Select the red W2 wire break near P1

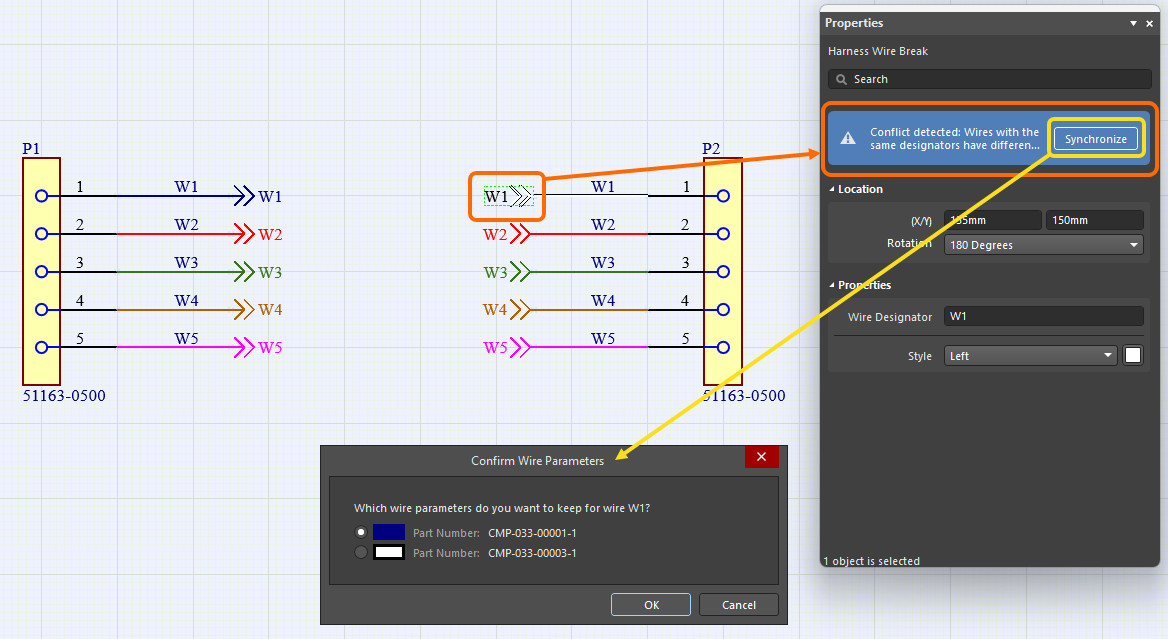[258, 235]
